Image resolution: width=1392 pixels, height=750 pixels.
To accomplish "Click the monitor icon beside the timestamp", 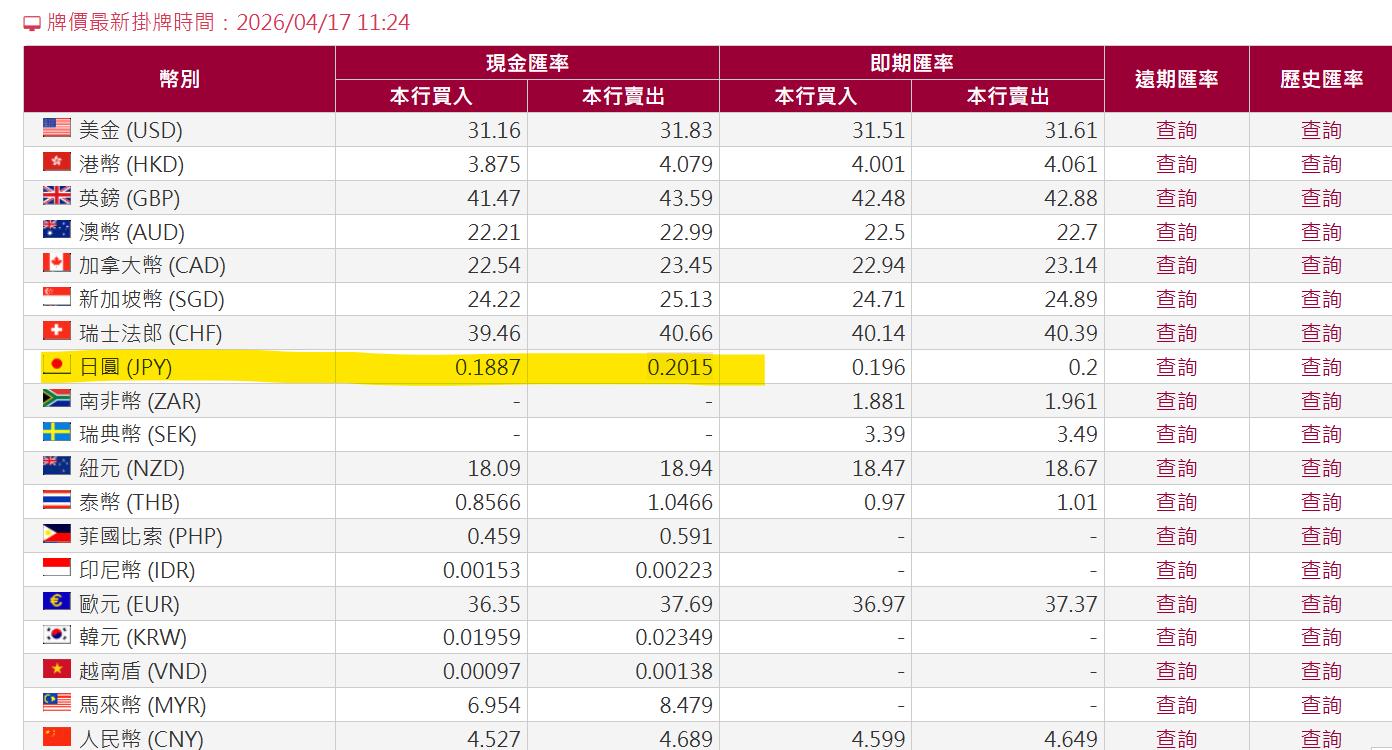I will 31,21.
